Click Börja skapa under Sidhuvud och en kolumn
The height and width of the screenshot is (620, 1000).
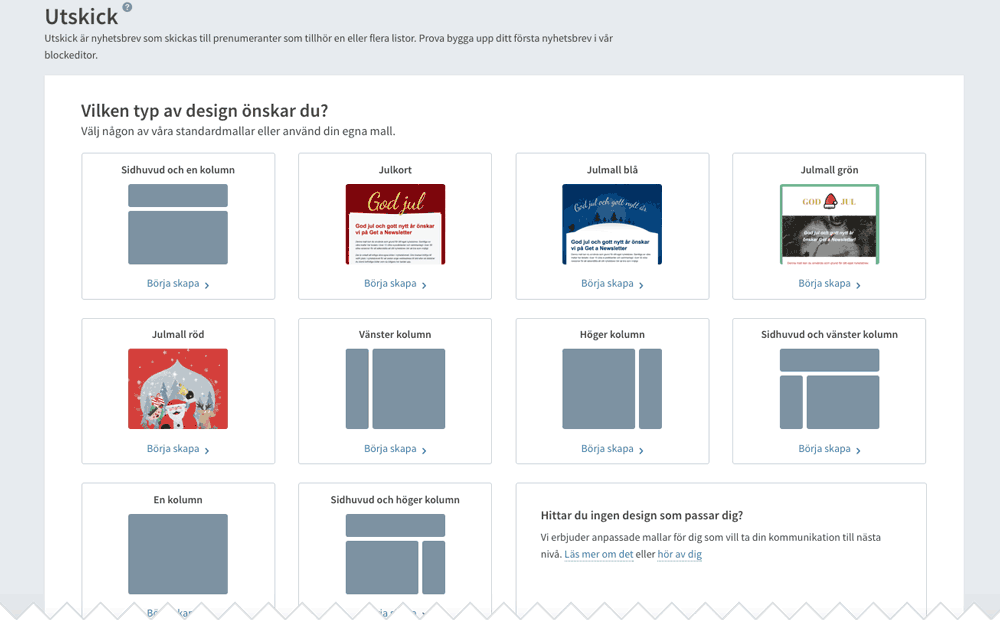click(178, 283)
